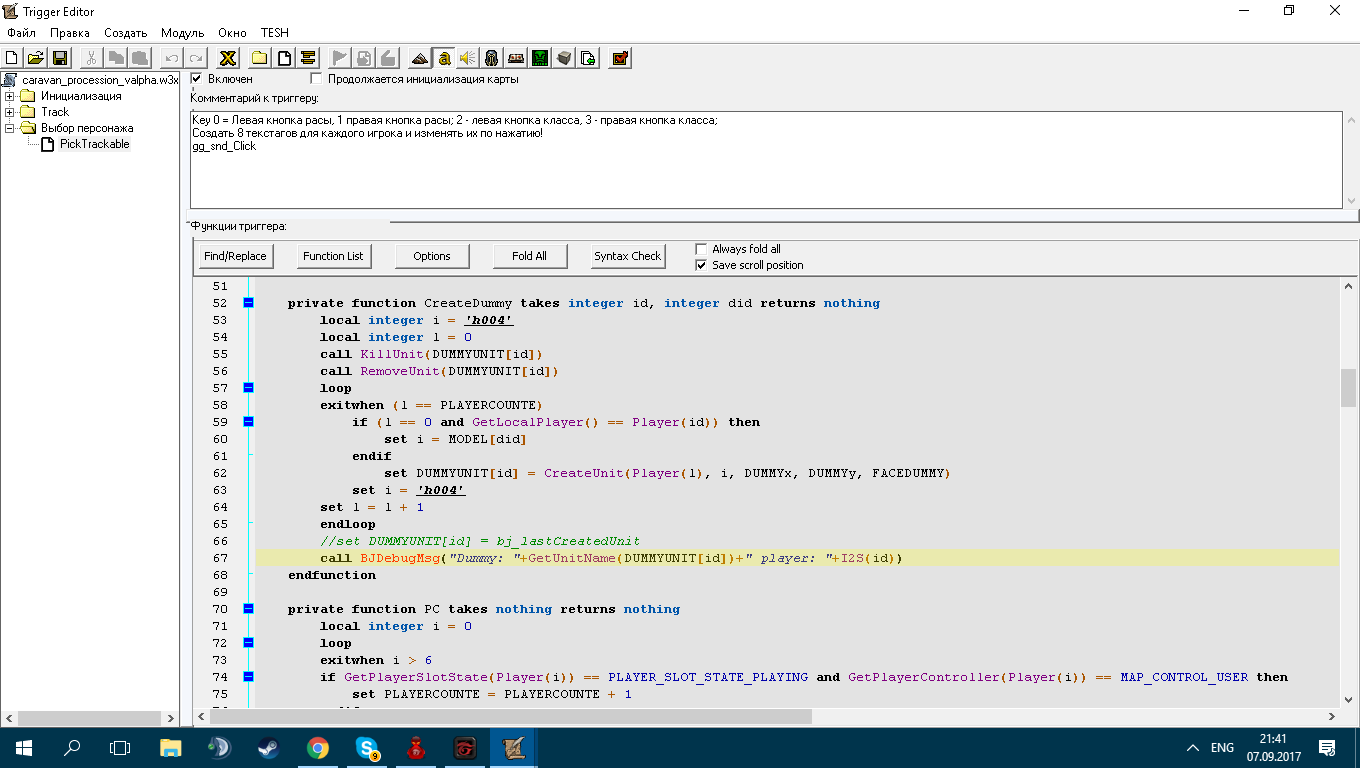Open the Import Manager toolbar icon
Image resolution: width=1360 pixels, height=768 pixels.
coord(588,58)
